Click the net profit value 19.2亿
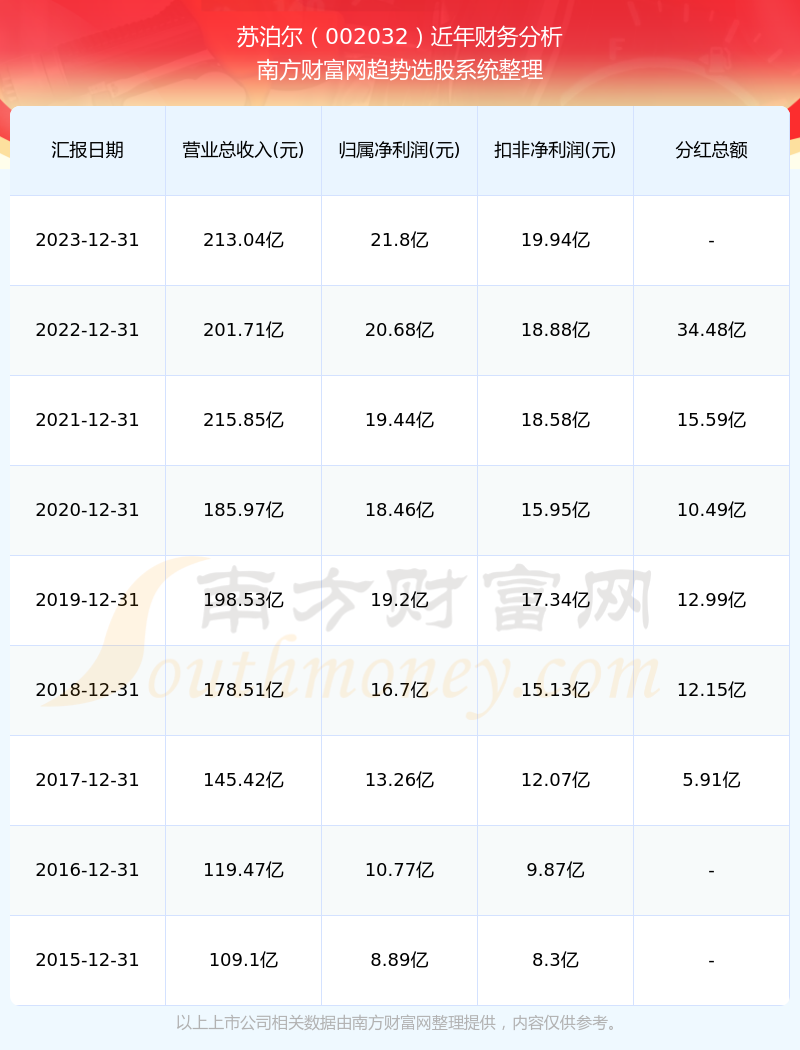The width and height of the screenshot is (800, 1050). [x=400, y=600]
